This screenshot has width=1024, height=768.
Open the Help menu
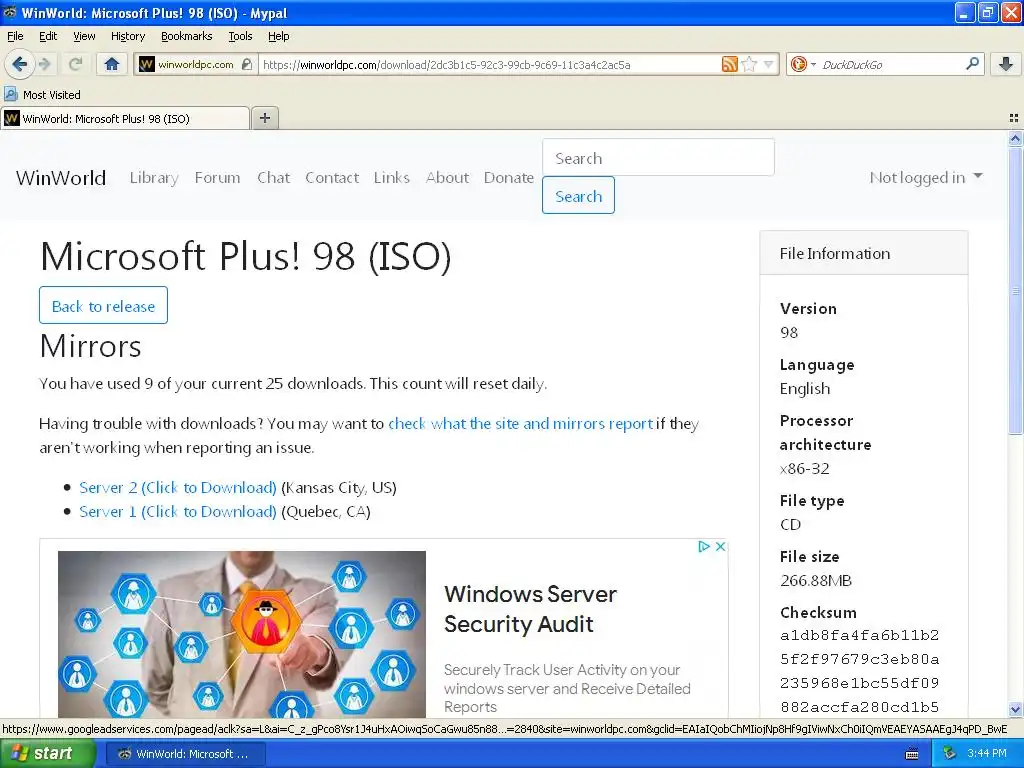(x=279, y=36)
